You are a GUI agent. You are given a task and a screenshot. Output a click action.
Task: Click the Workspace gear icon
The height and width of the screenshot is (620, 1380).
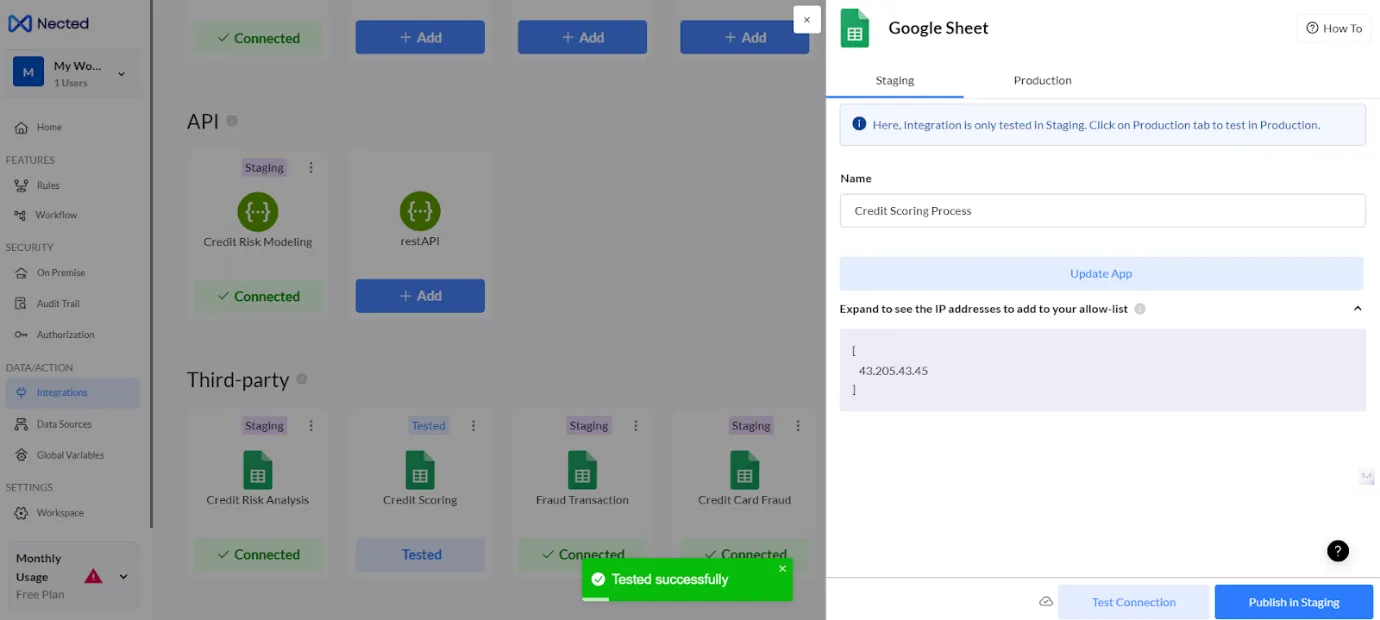pos(21,513)
